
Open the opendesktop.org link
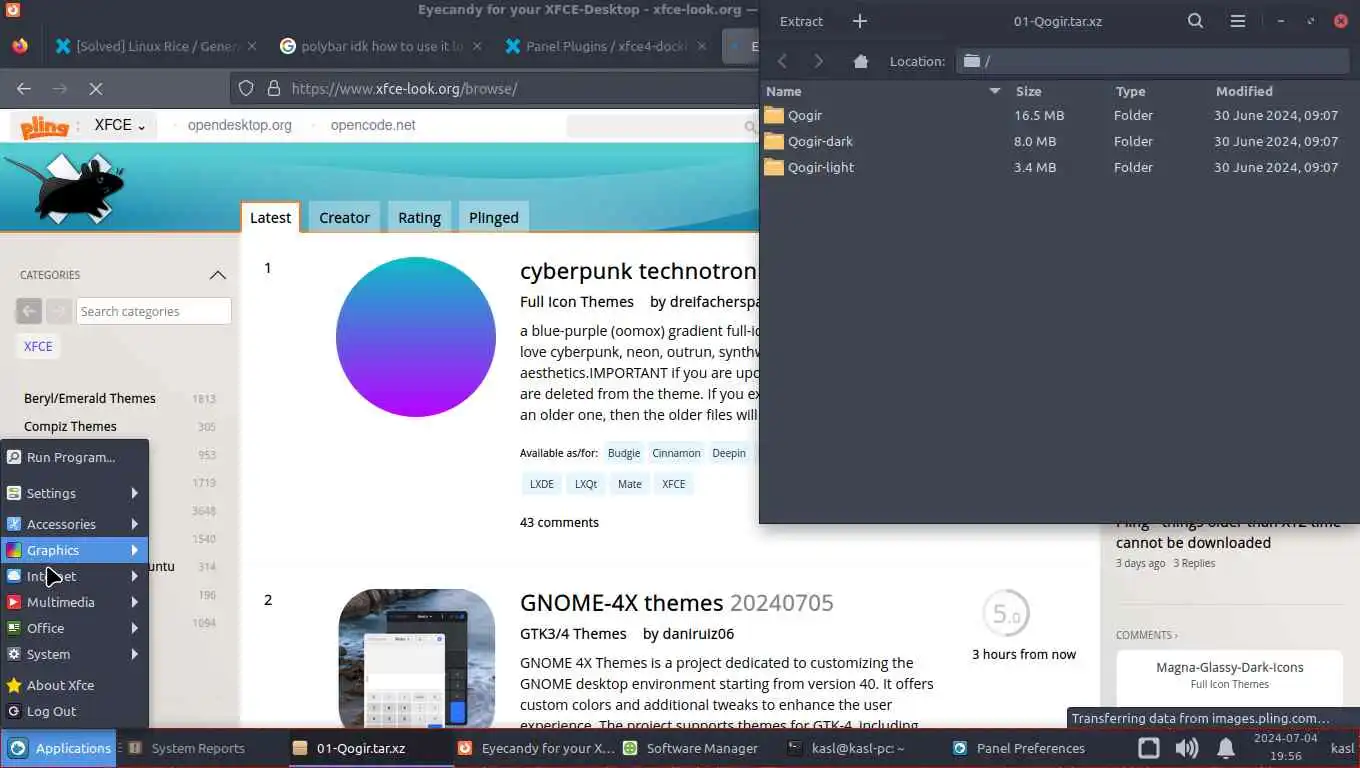coord(240,125)
